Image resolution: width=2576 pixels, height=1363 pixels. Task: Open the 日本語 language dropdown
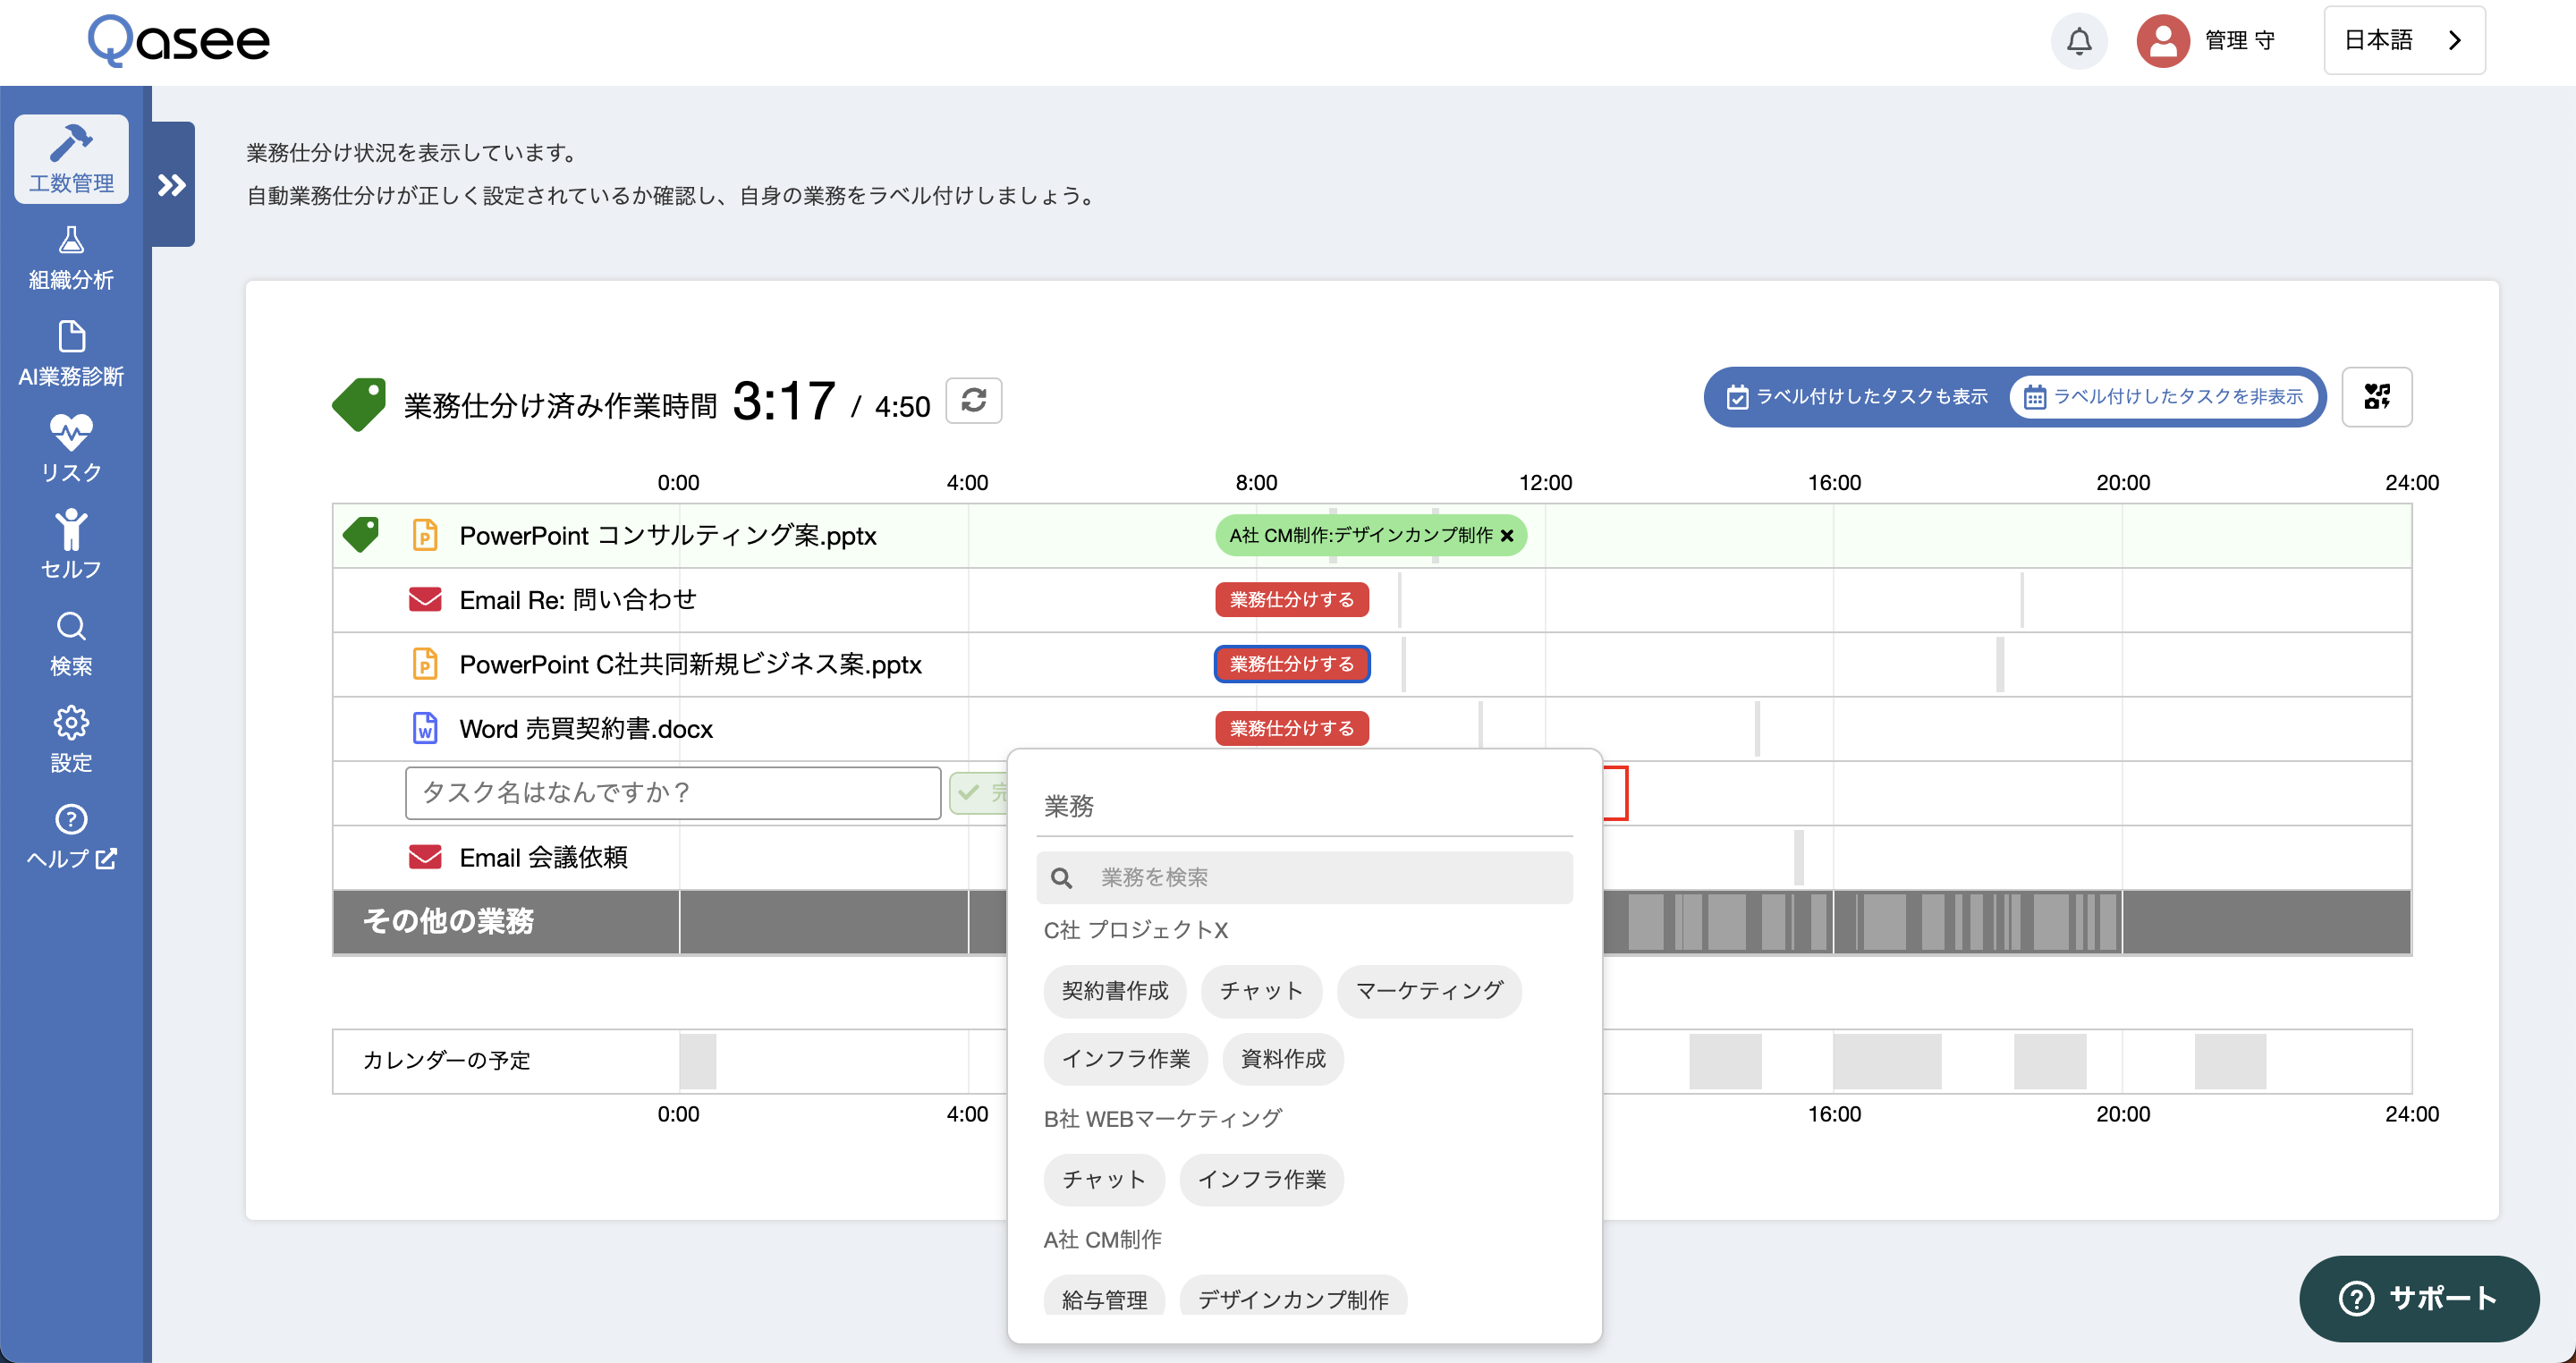pyautogui.click(x=2403, y=41)
